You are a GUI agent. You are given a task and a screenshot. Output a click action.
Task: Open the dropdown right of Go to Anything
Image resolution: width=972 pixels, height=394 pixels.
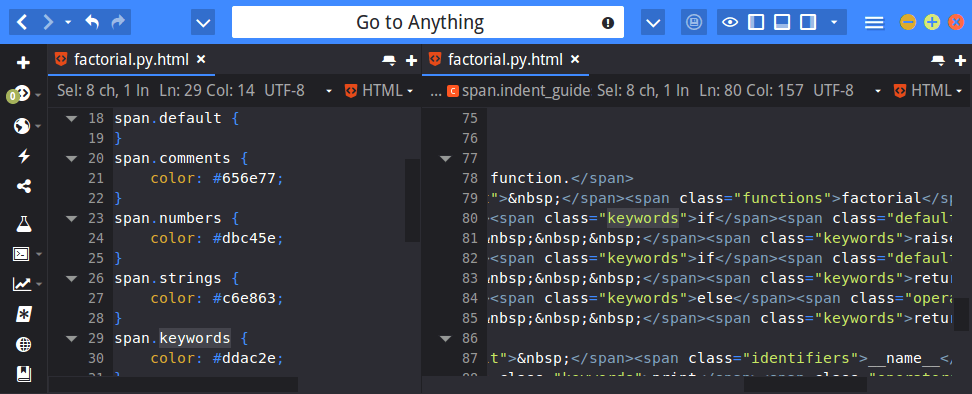(653, 23)
